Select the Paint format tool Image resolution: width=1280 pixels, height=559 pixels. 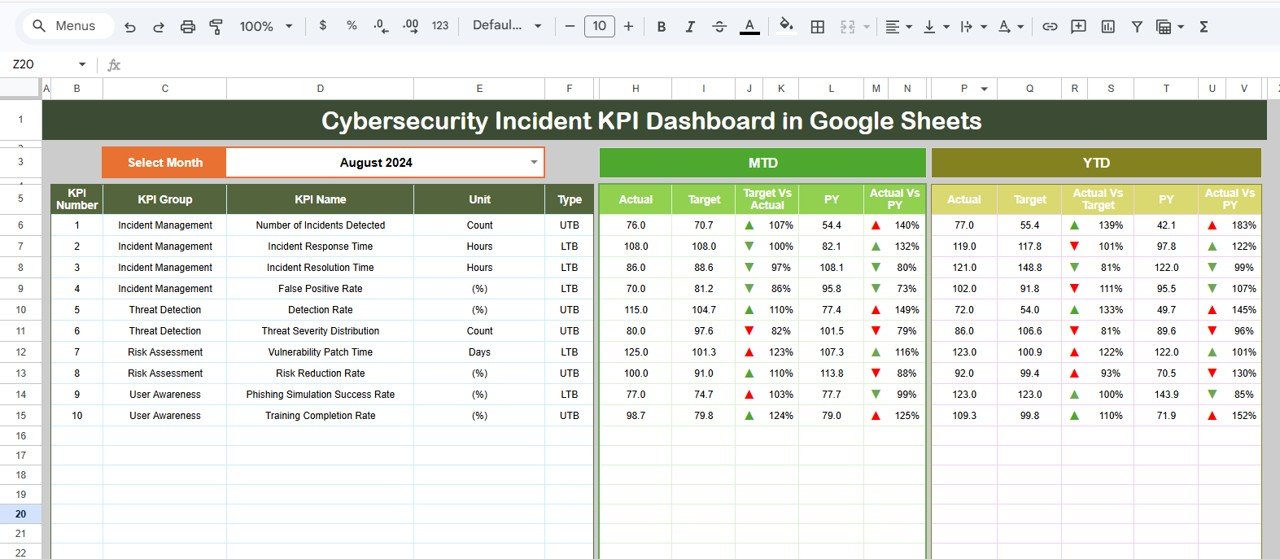click(x=216, y=27)
